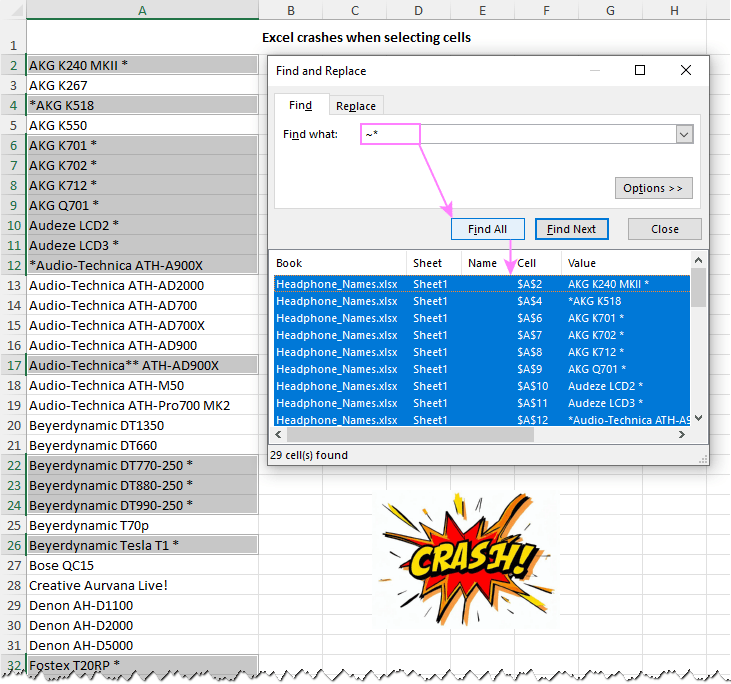
Task: Select result row for cell $A$8
Action: coord(482,352)
